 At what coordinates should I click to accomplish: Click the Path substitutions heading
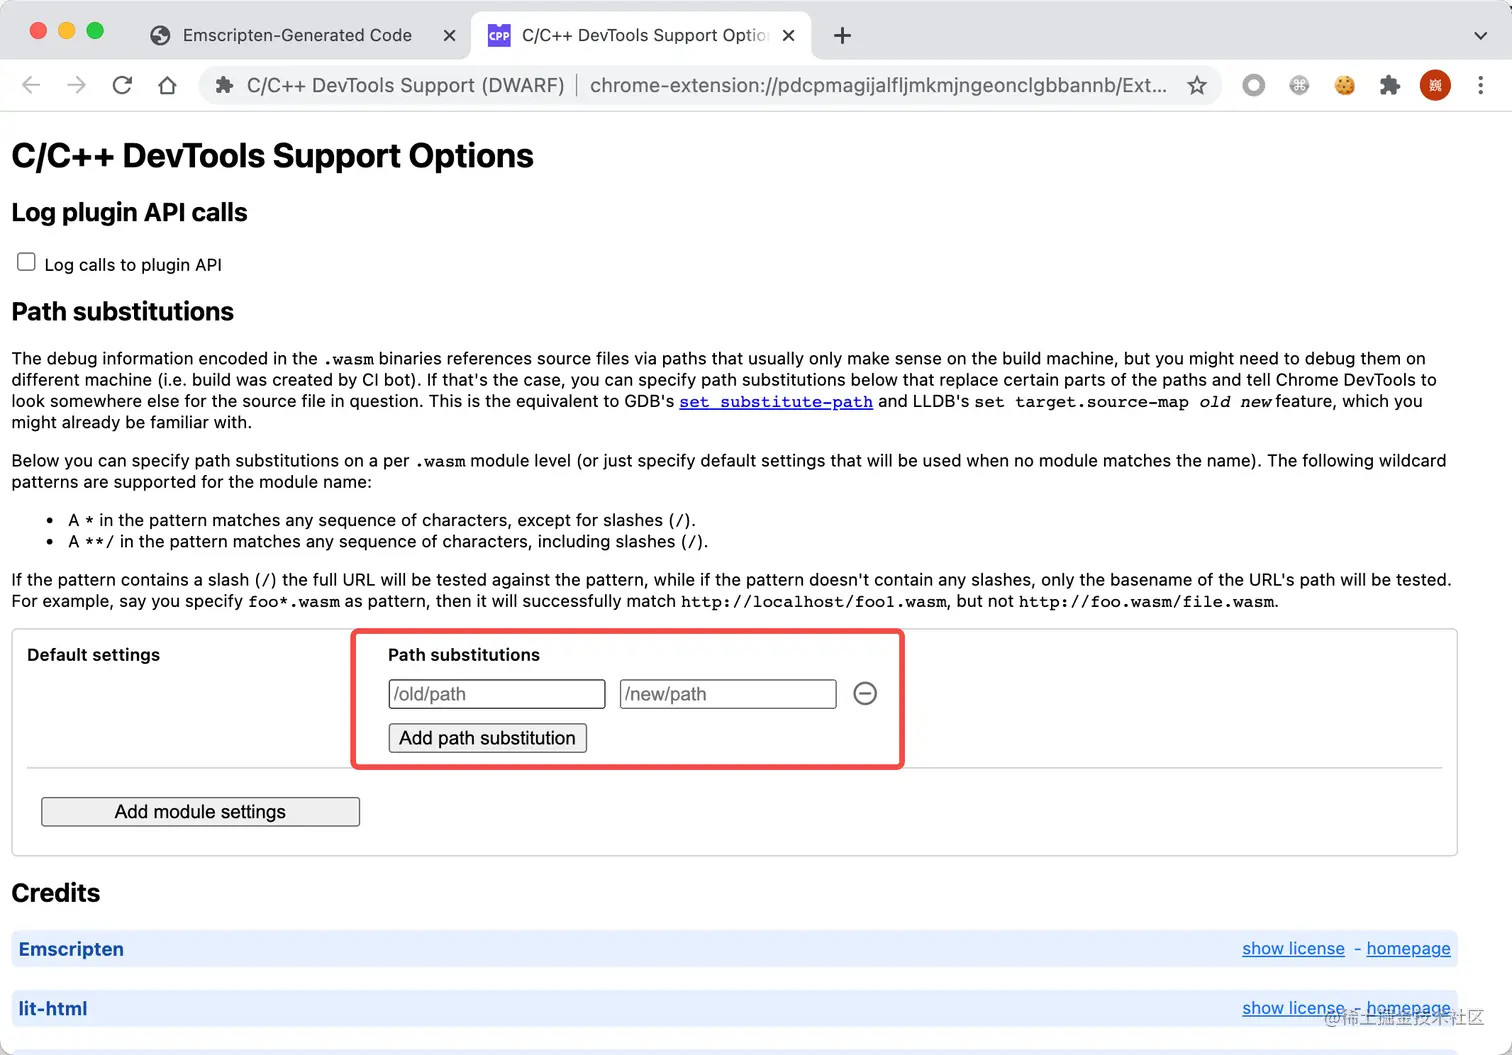point(122,312)
